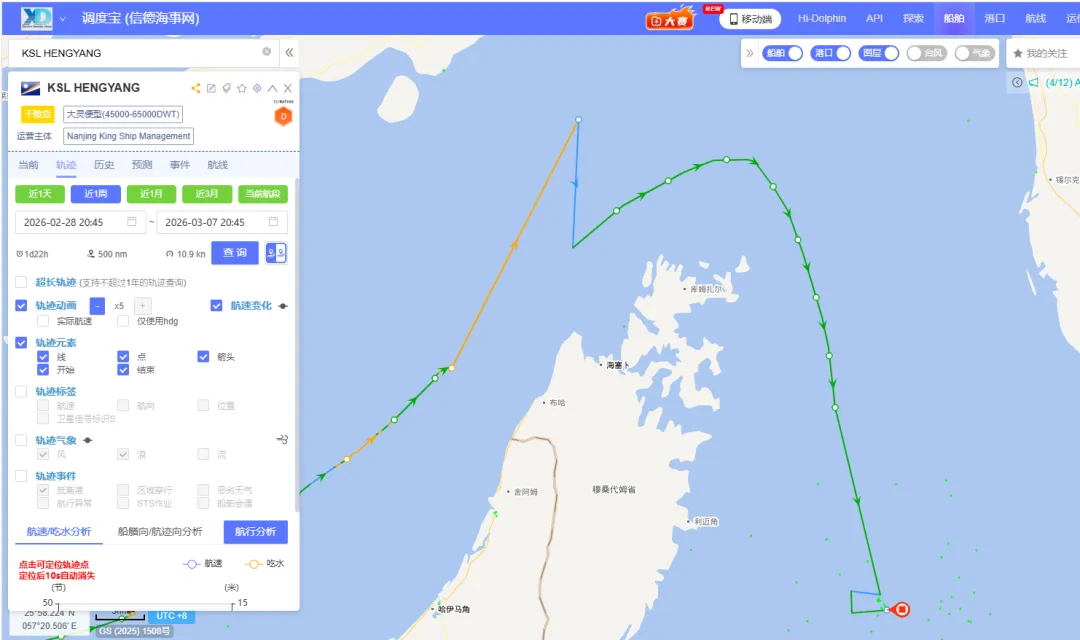Switch to the 历史 tab
The width and height of the screenshot is (1080, 640).
coord(104,165)
